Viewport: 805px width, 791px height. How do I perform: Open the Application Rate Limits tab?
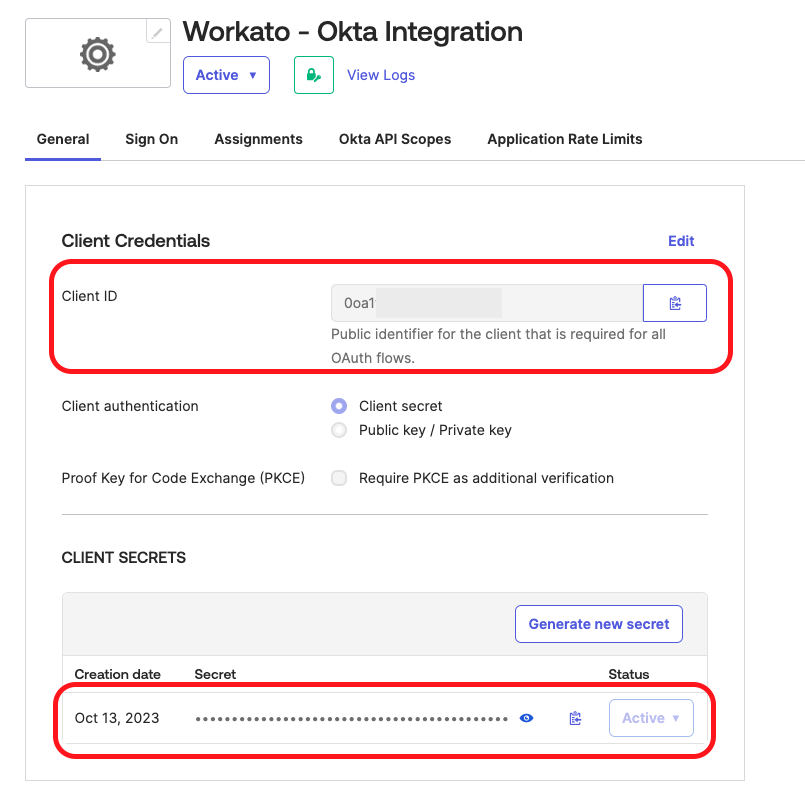(x=564, y=139)
